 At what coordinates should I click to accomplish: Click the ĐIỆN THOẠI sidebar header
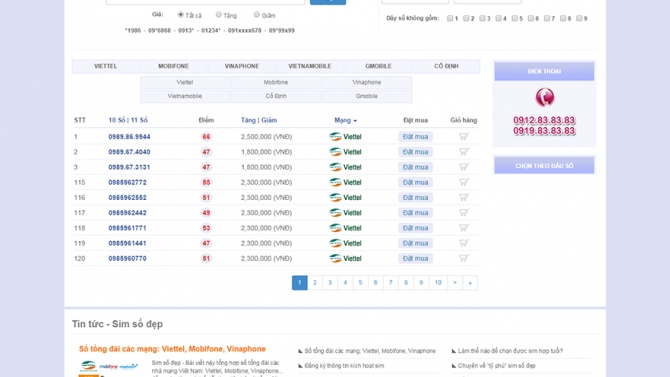coord(544,71)
